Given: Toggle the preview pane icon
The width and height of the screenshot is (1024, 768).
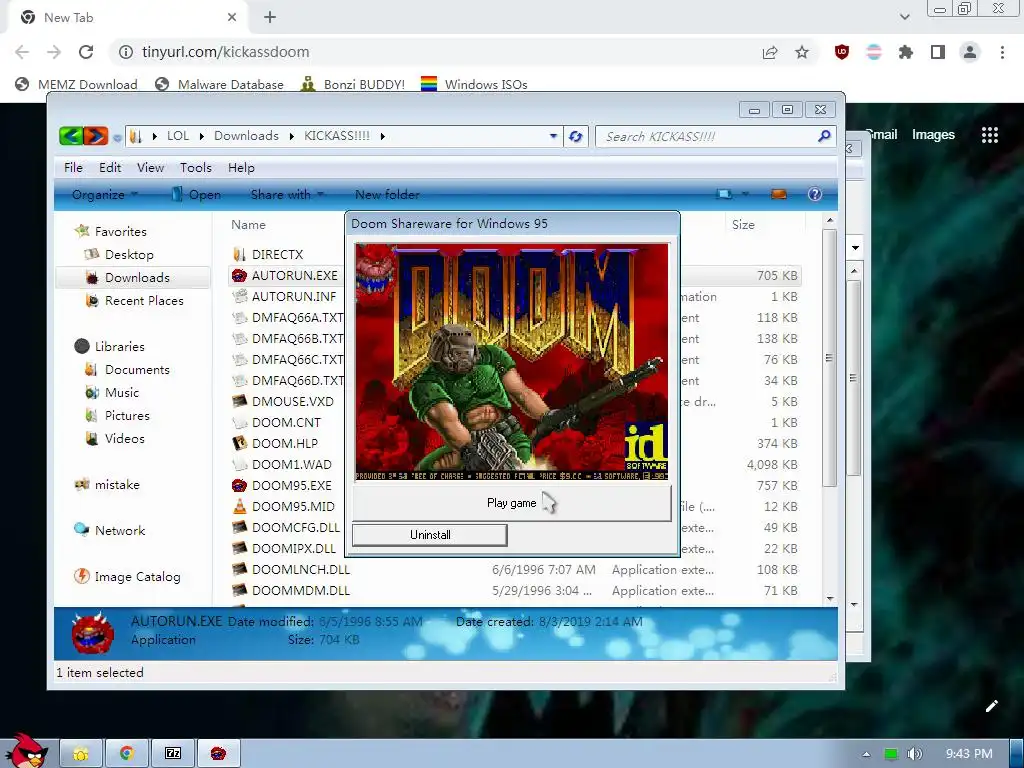Looking at the screenshot, I should [x=778, y=195].
